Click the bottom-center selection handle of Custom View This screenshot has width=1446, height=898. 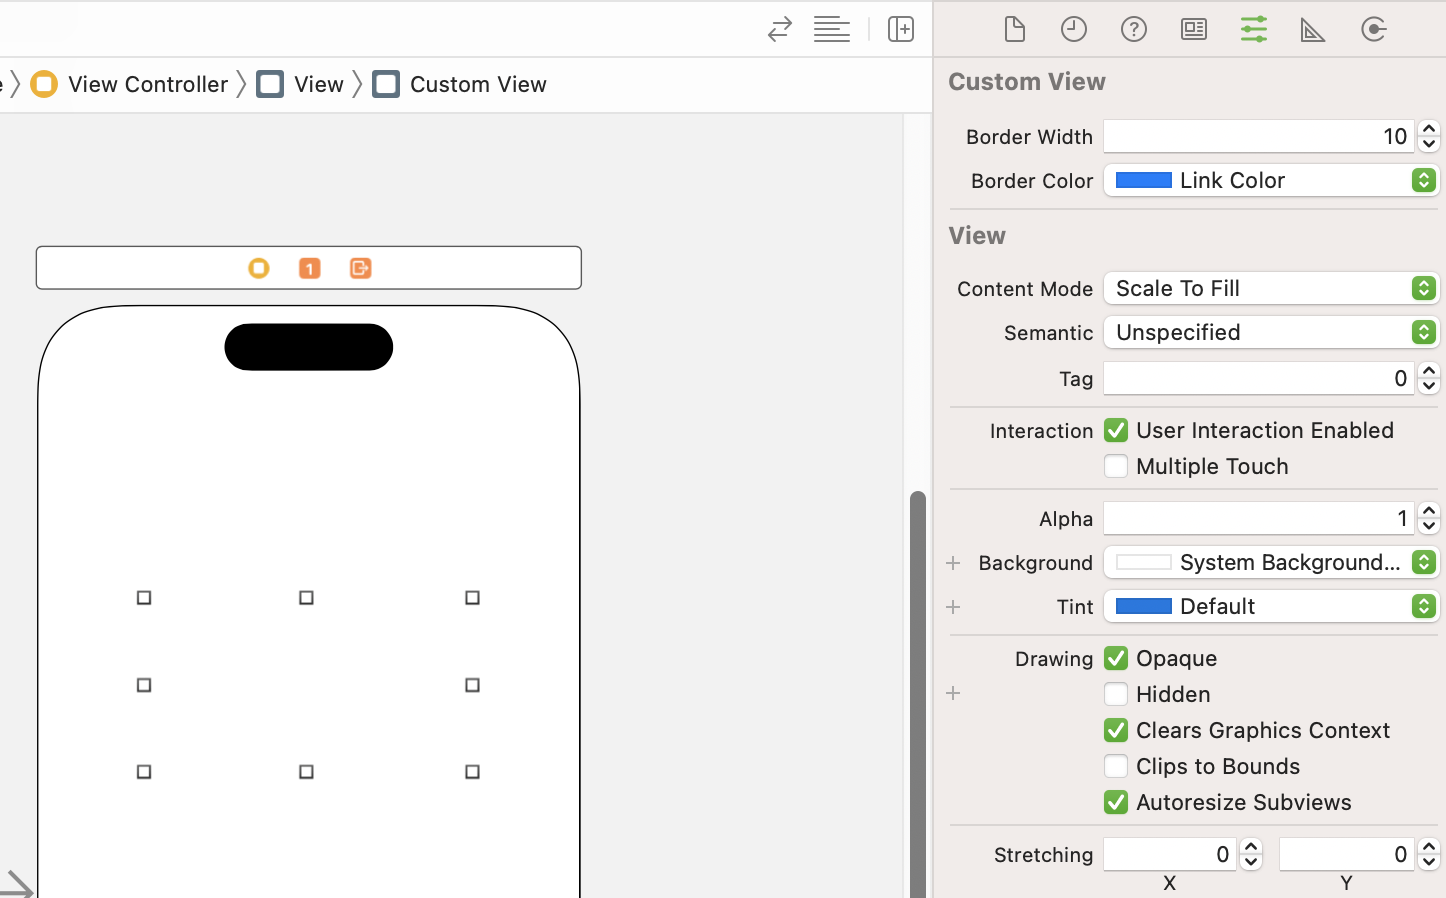307,772
